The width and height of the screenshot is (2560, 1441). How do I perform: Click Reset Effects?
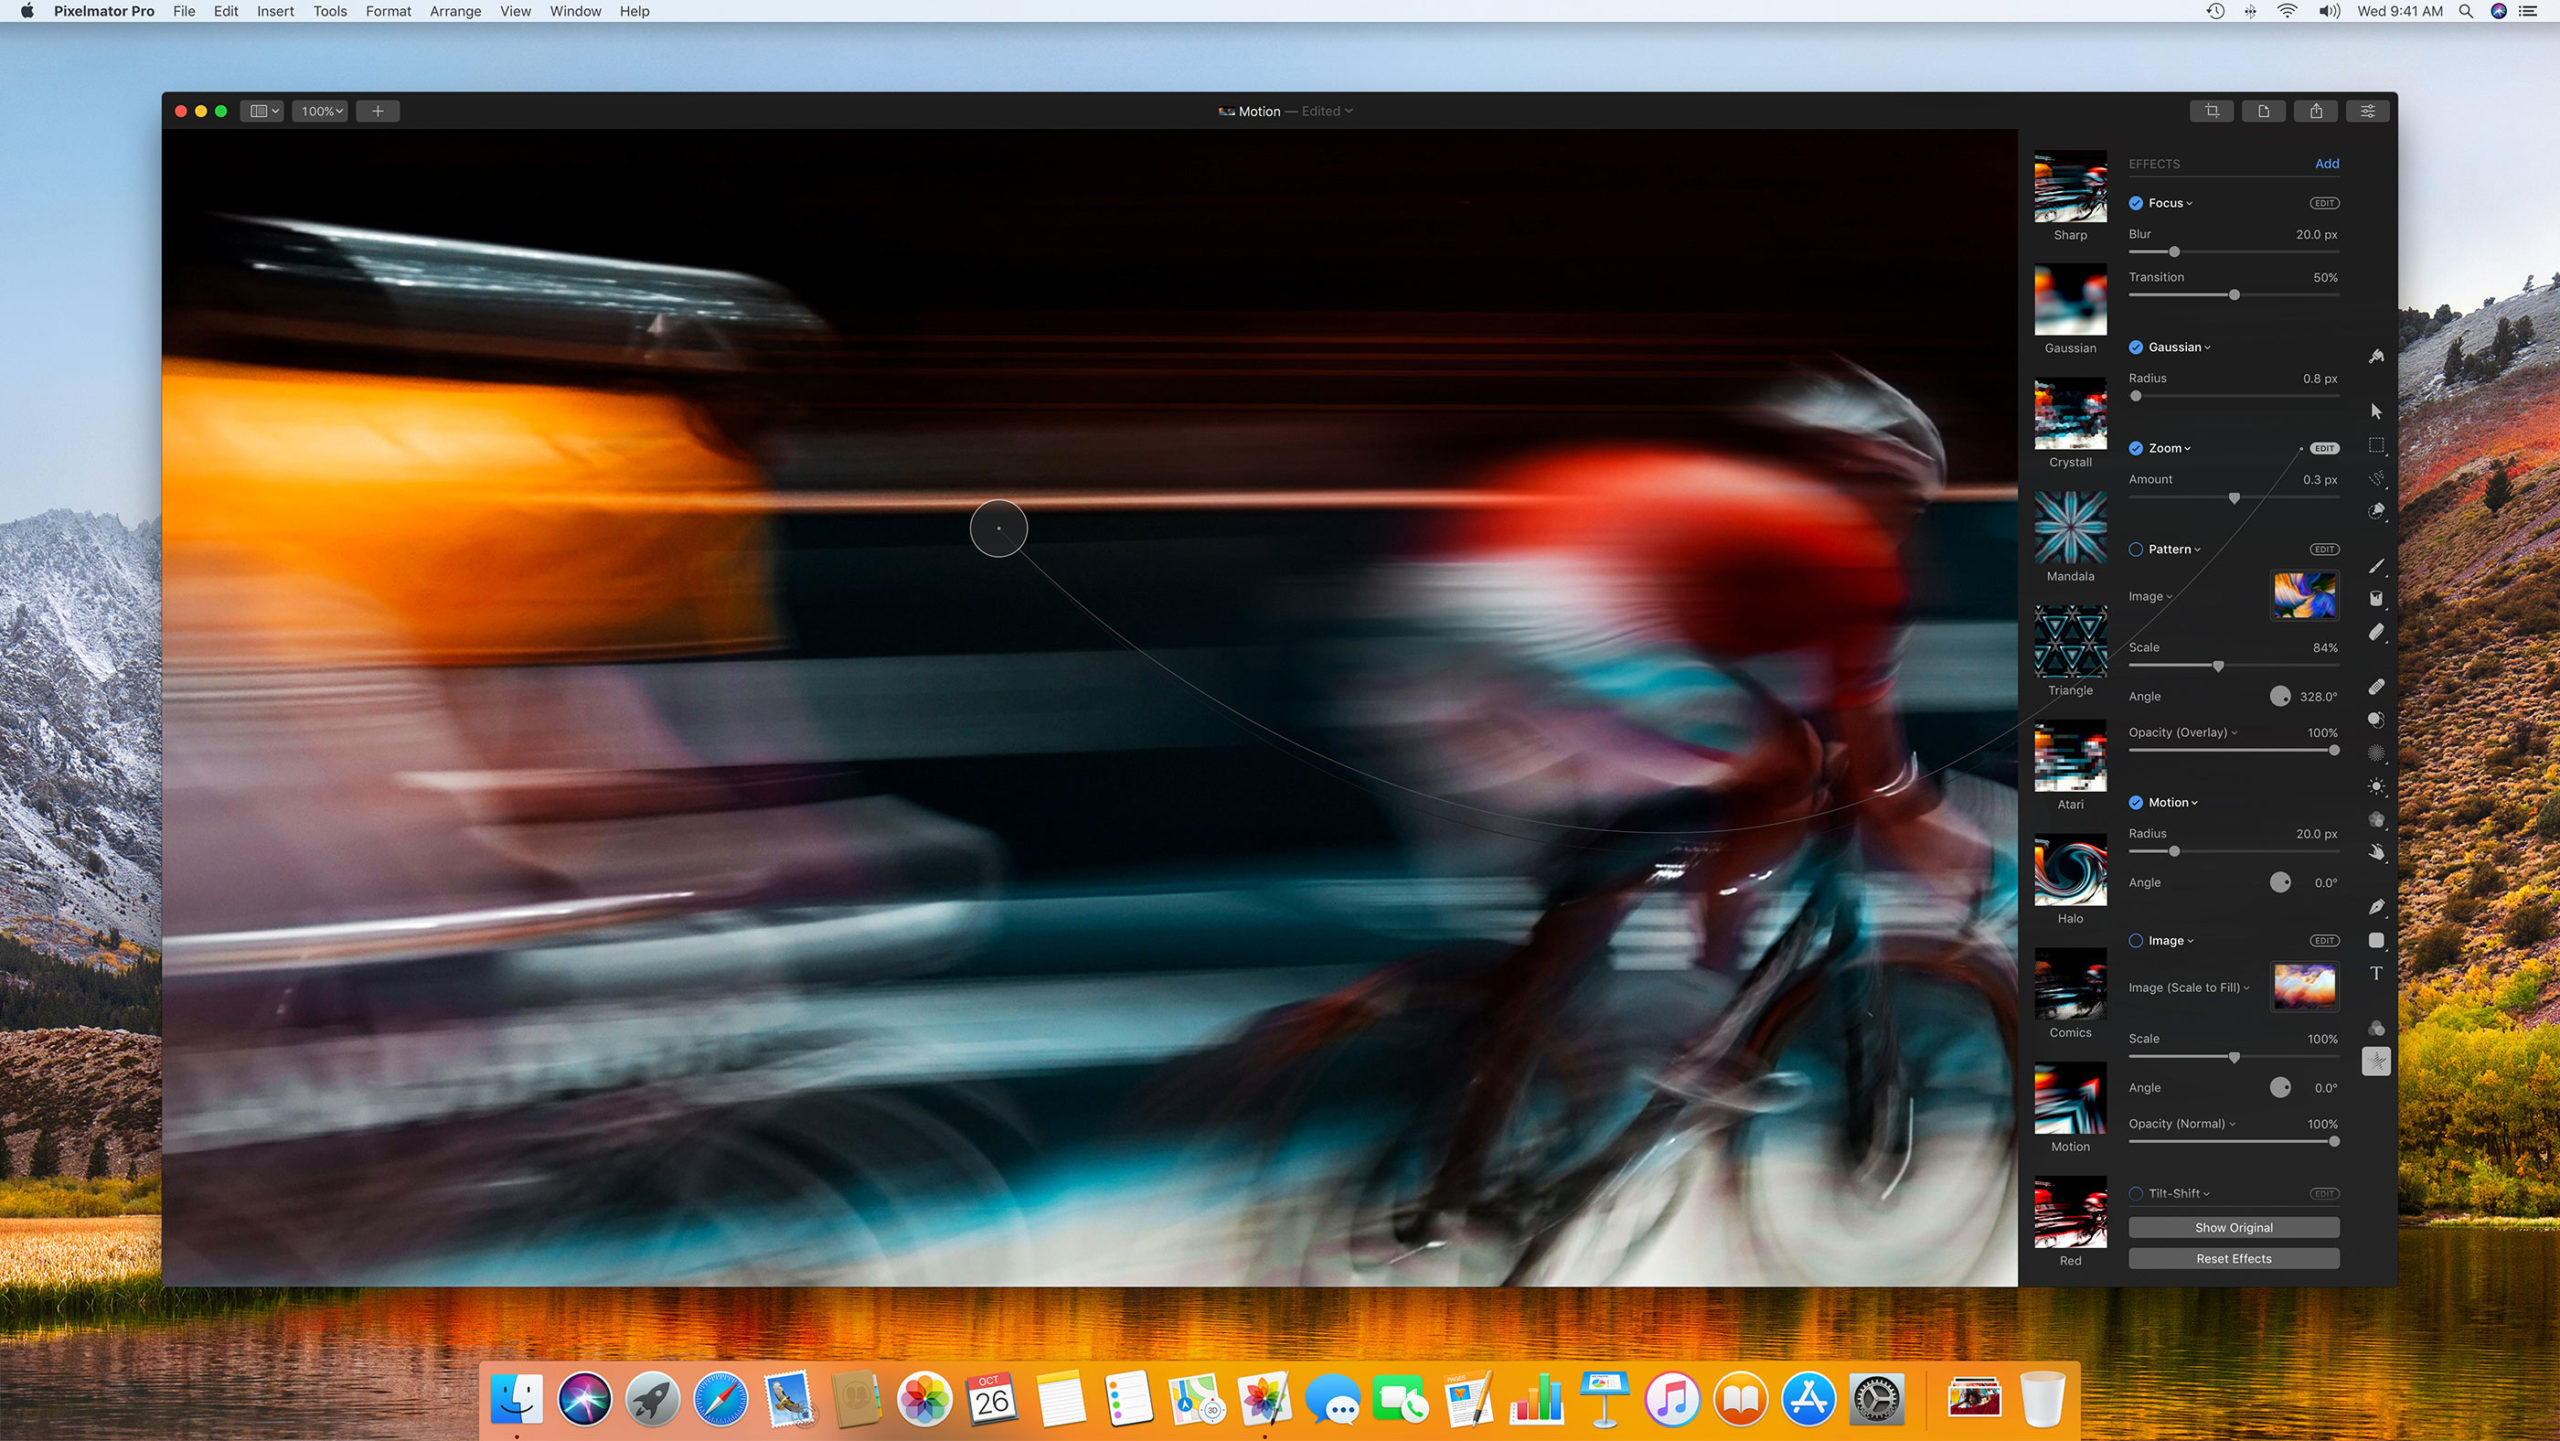[2233, 1258]
